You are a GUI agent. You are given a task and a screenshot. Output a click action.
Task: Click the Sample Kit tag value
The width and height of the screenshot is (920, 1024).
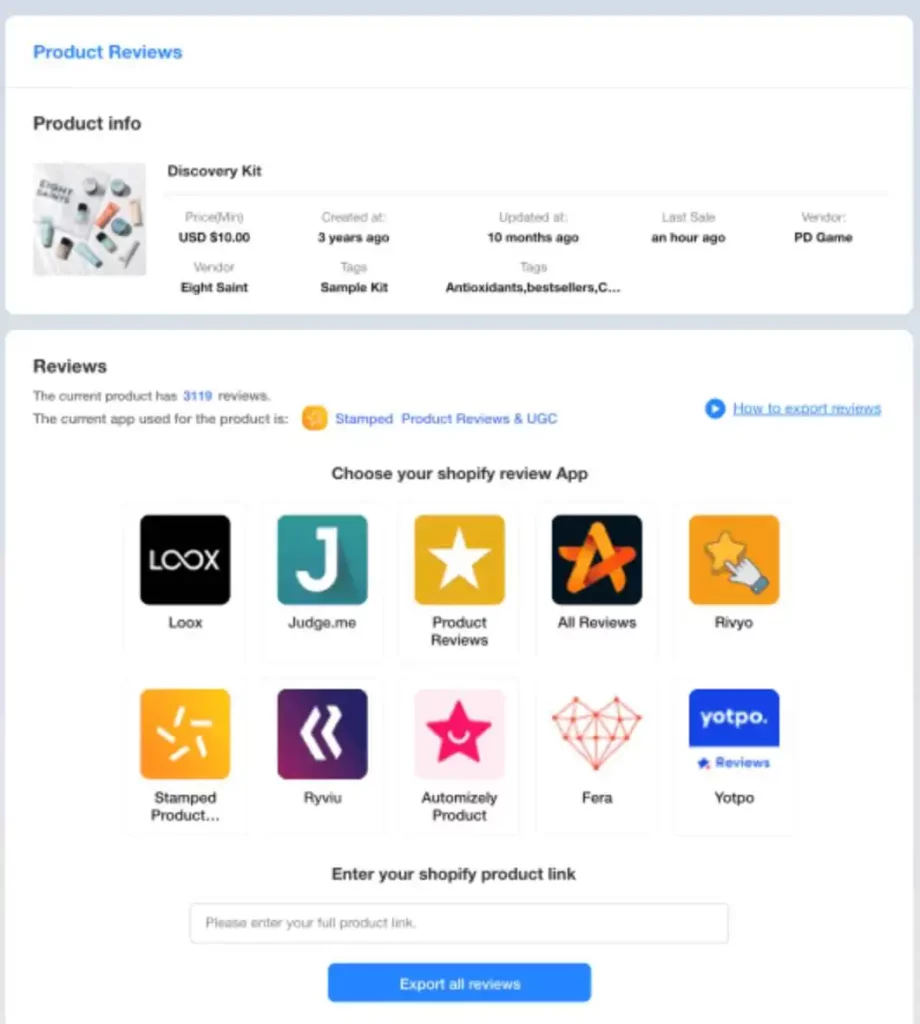click(x=354, y=287)
